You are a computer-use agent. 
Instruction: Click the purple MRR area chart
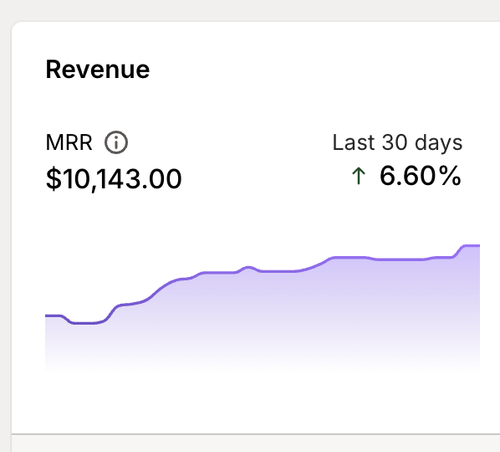pyautogui.click(x=263, y=308)
